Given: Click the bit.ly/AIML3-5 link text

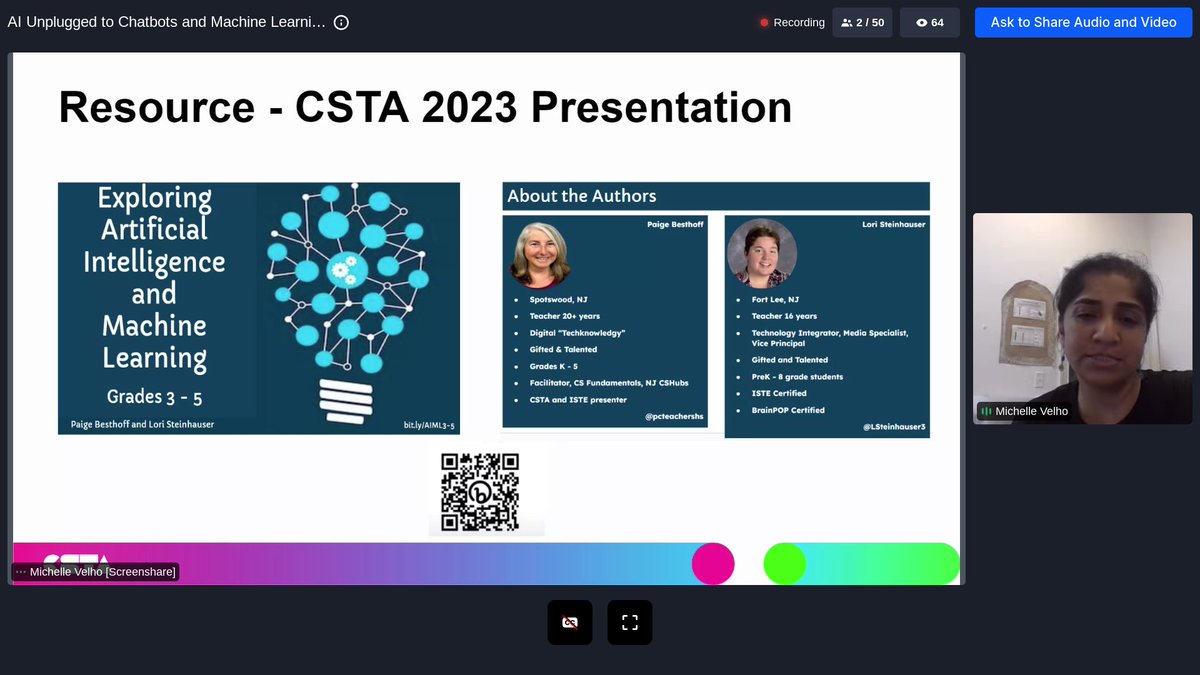Looking at the screenshot, I should [429, 425].
